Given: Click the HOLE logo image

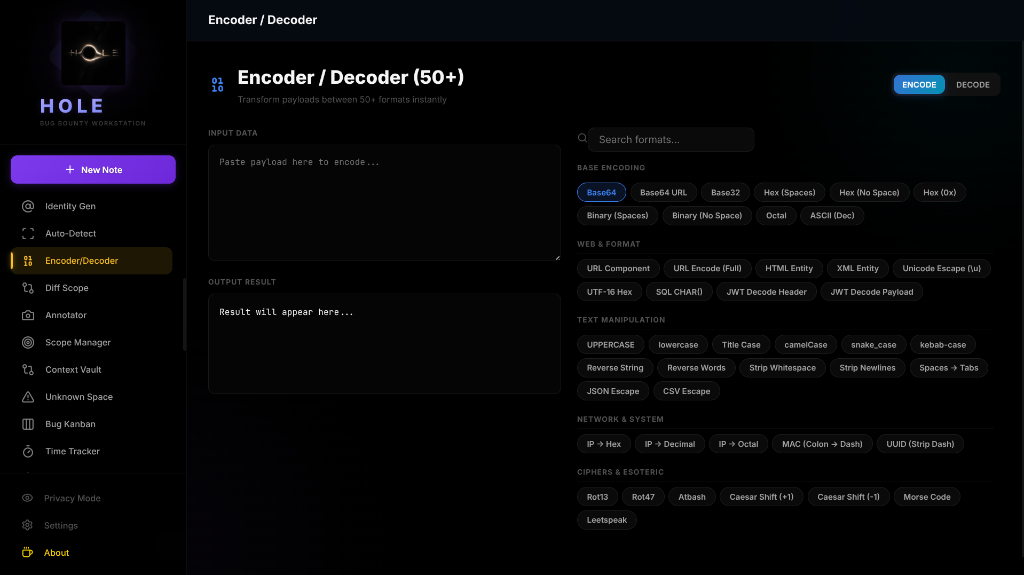Looking at the screenshot, I should [93, 53].
